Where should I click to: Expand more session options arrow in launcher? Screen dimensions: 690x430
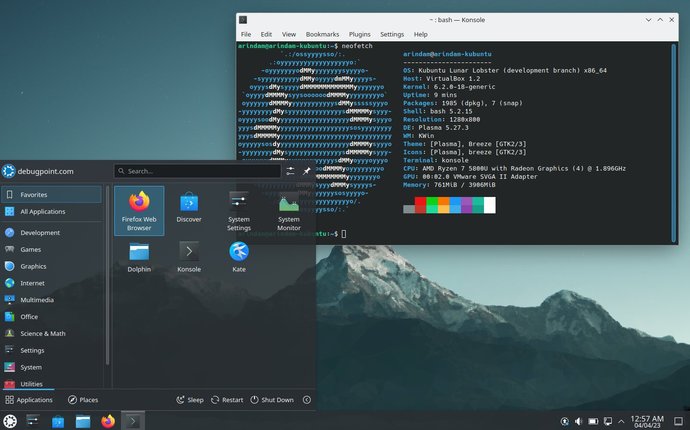(x=307, y=400)
